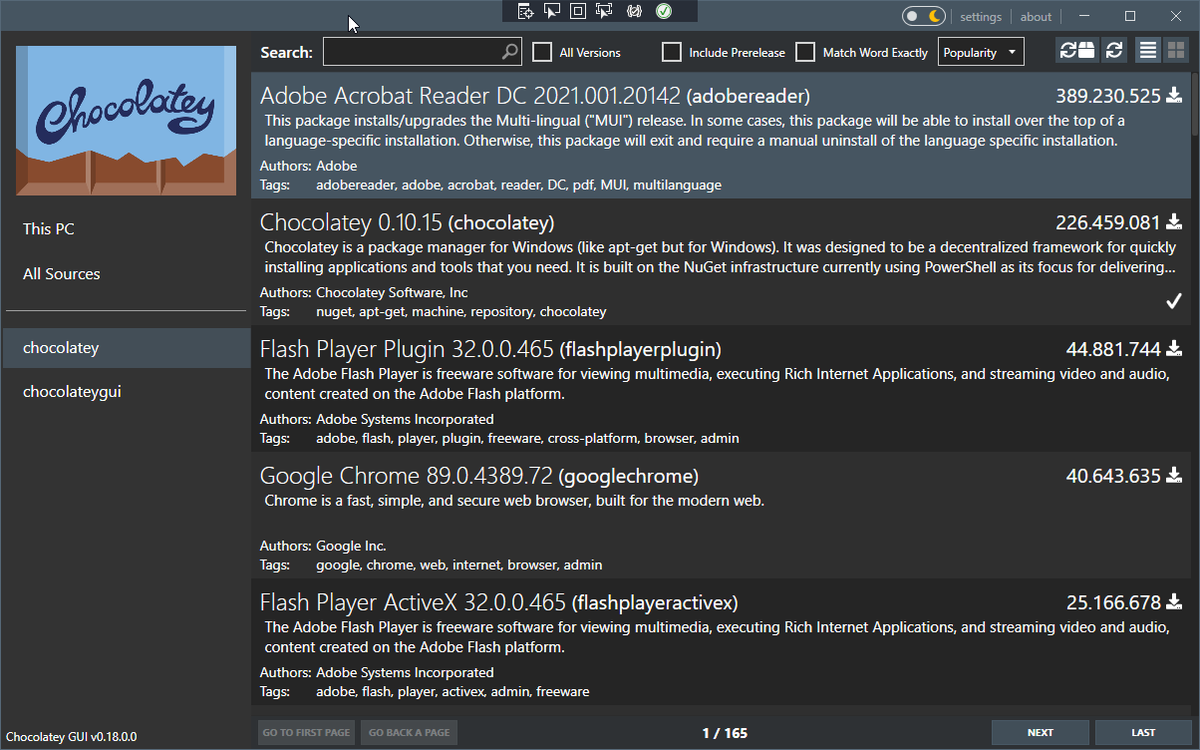The height and width of the screenshot is (750, 1200).
Task: Click the Chocolatey logo image
Action: [x=126, y=120]
